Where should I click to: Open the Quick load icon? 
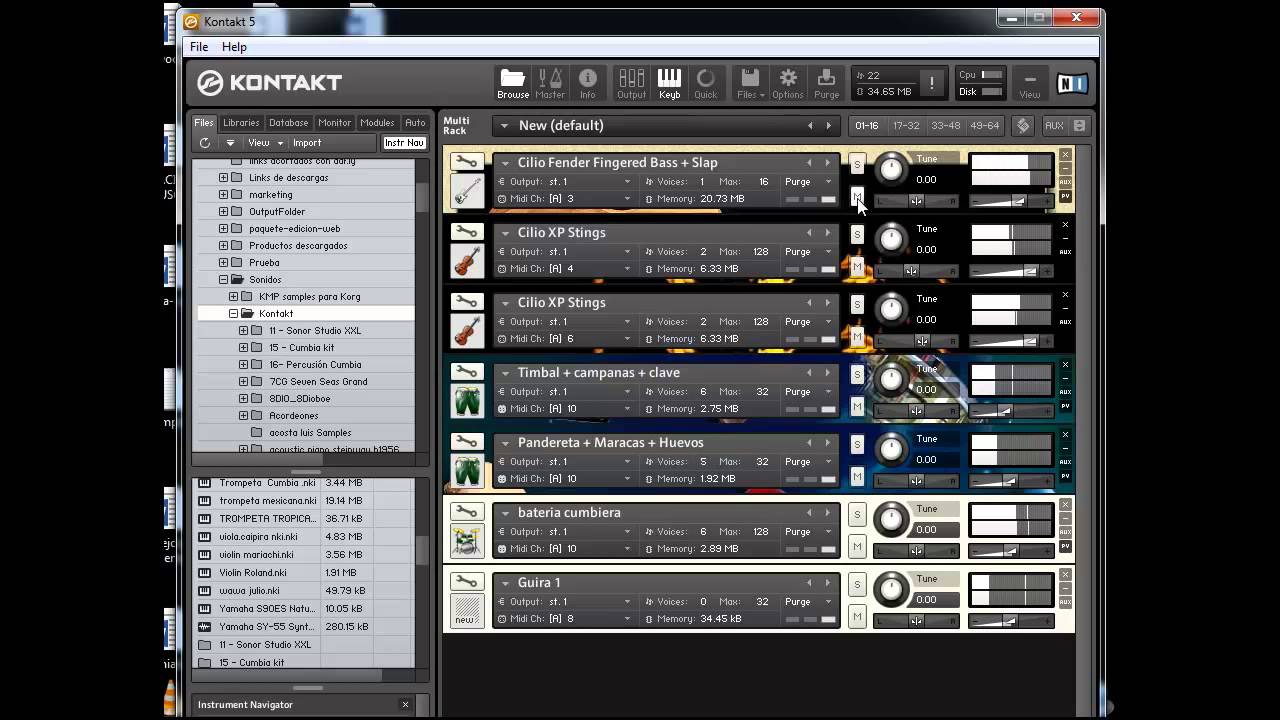(x=706, y=84)
